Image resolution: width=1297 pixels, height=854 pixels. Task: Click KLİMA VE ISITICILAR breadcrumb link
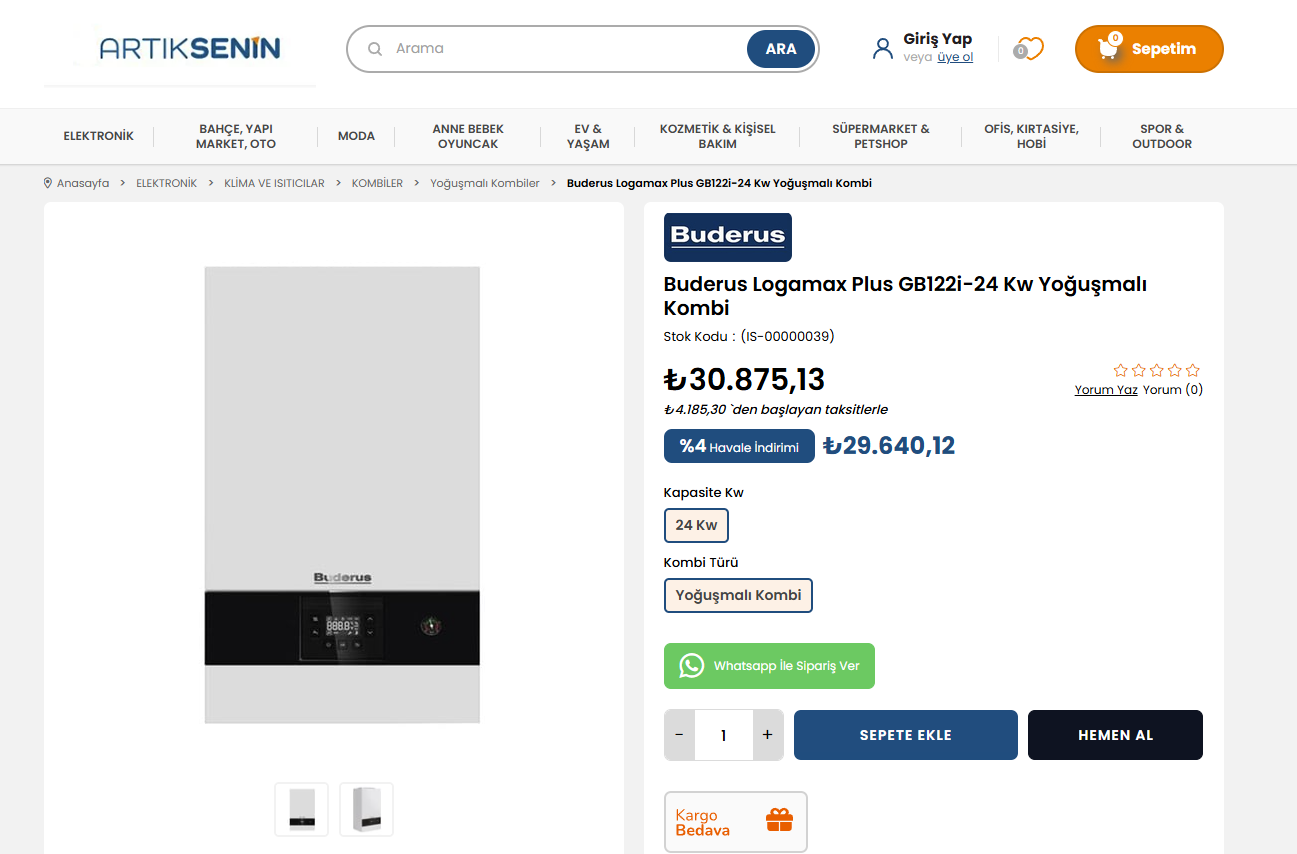pos(274,183)
